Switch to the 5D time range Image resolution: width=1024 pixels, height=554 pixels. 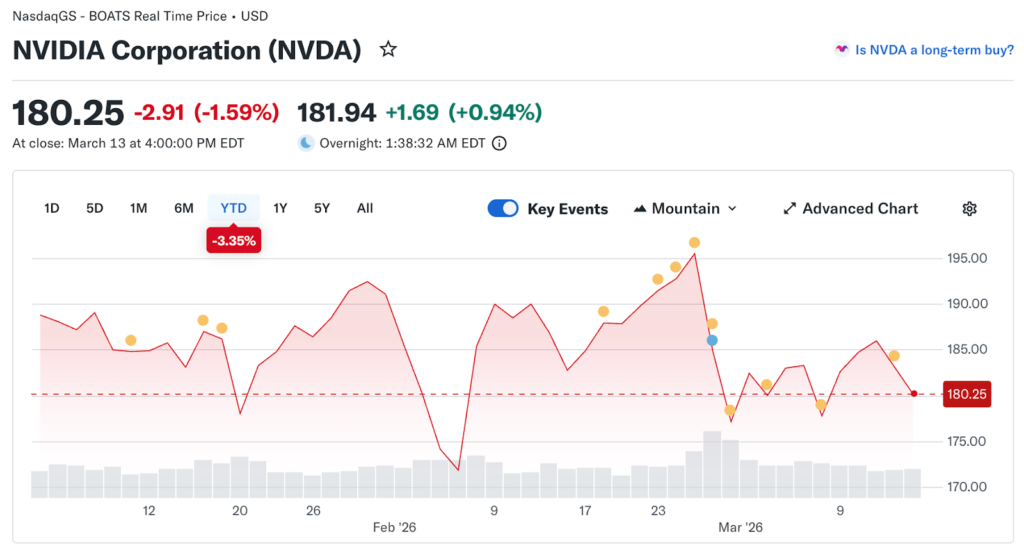pyautogui.click(x=95, y=208)
